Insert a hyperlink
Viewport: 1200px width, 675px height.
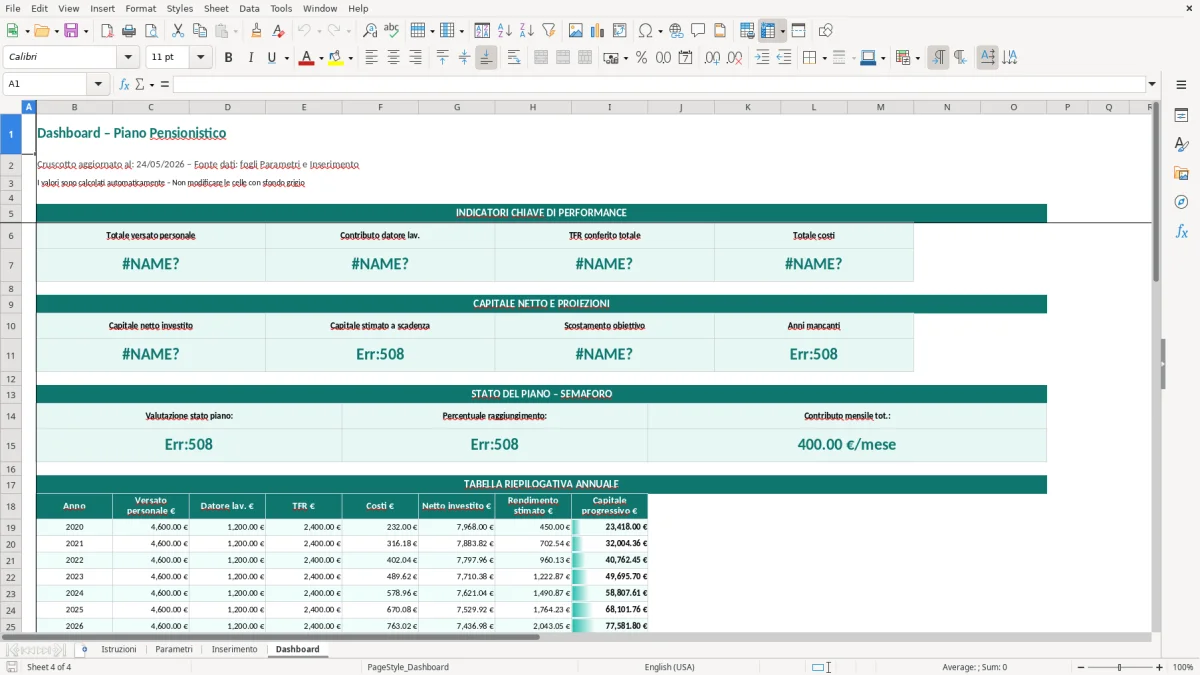coord(676,31)
